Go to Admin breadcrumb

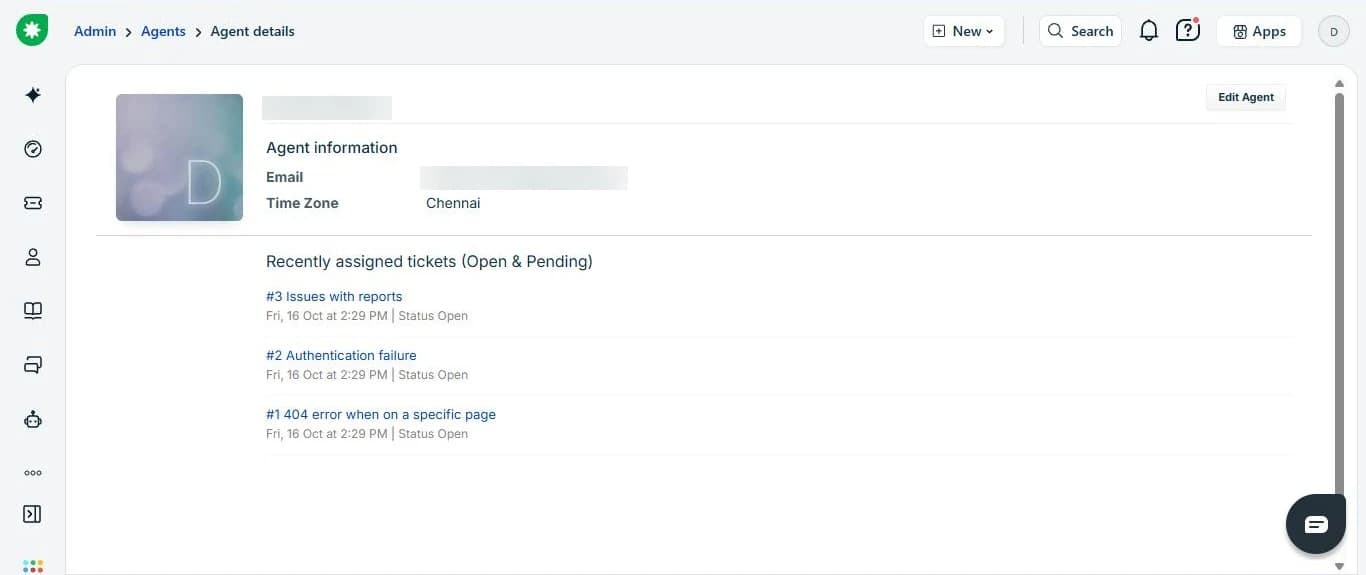(95, 31)
